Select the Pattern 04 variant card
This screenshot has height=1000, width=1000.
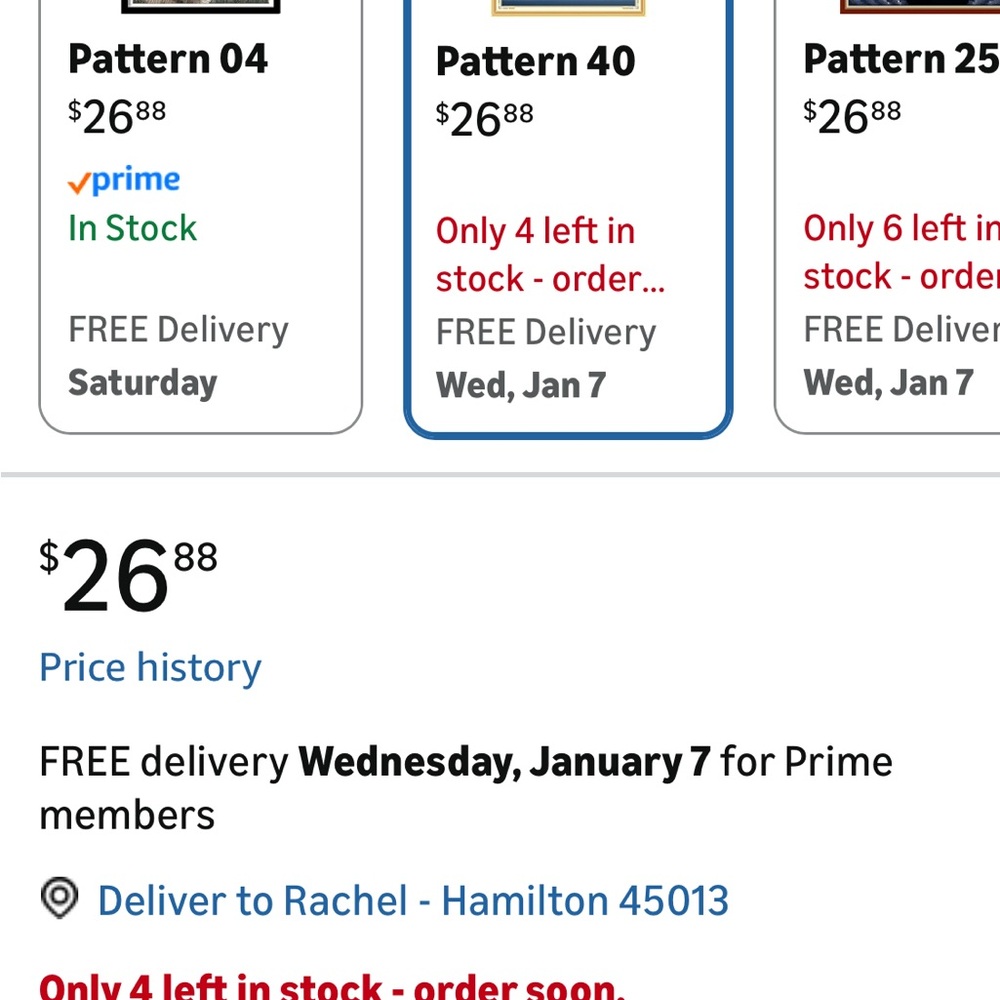click(x=200, y=217)
